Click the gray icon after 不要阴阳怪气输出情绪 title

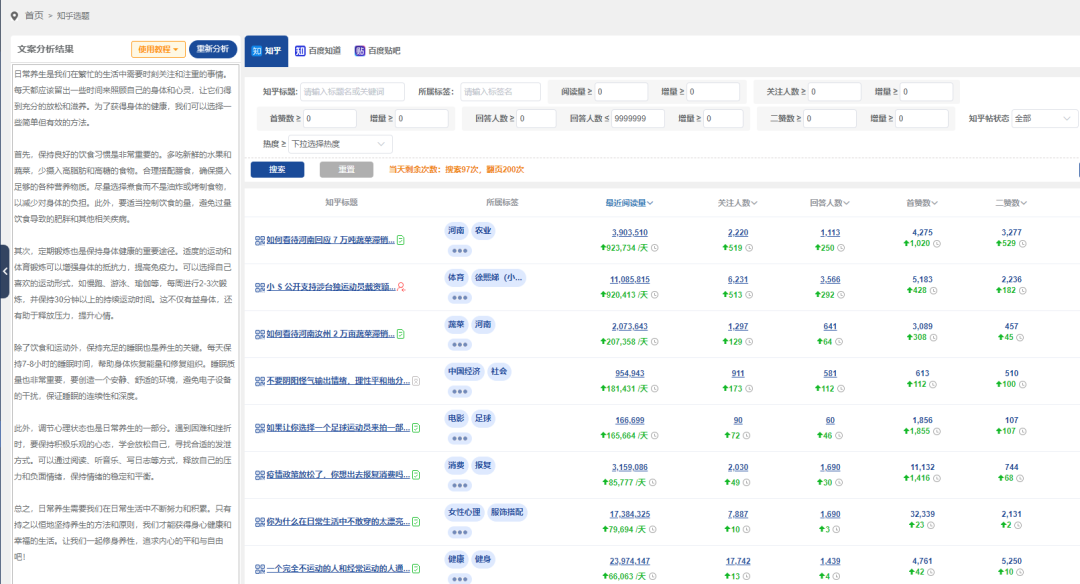pyautogui.click(x=416, y=381)
